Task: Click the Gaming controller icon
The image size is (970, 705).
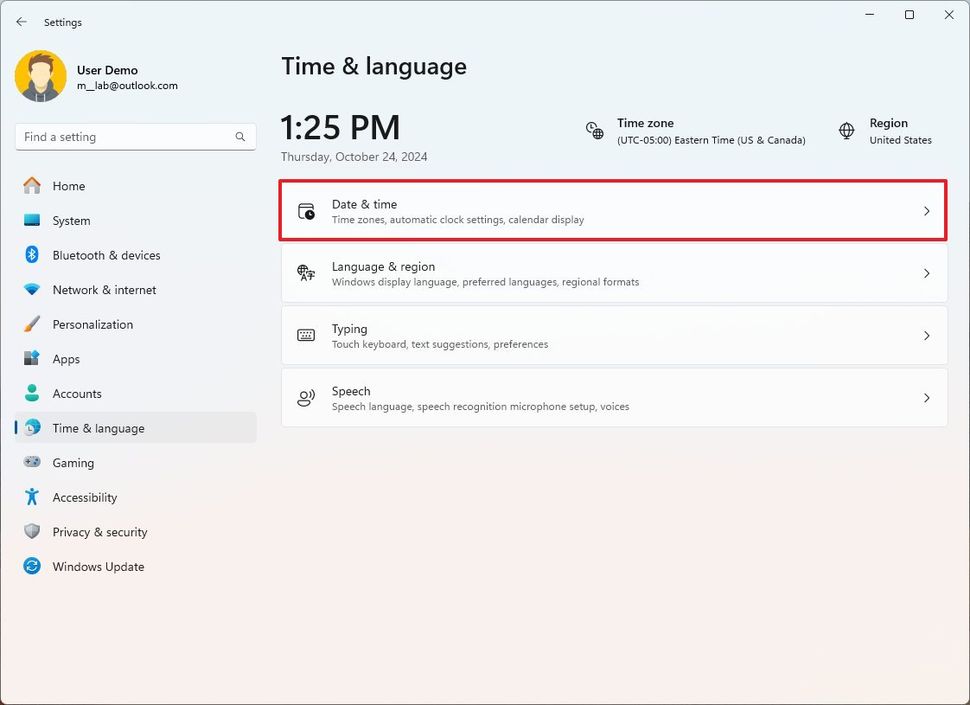Action: [33, 462]
